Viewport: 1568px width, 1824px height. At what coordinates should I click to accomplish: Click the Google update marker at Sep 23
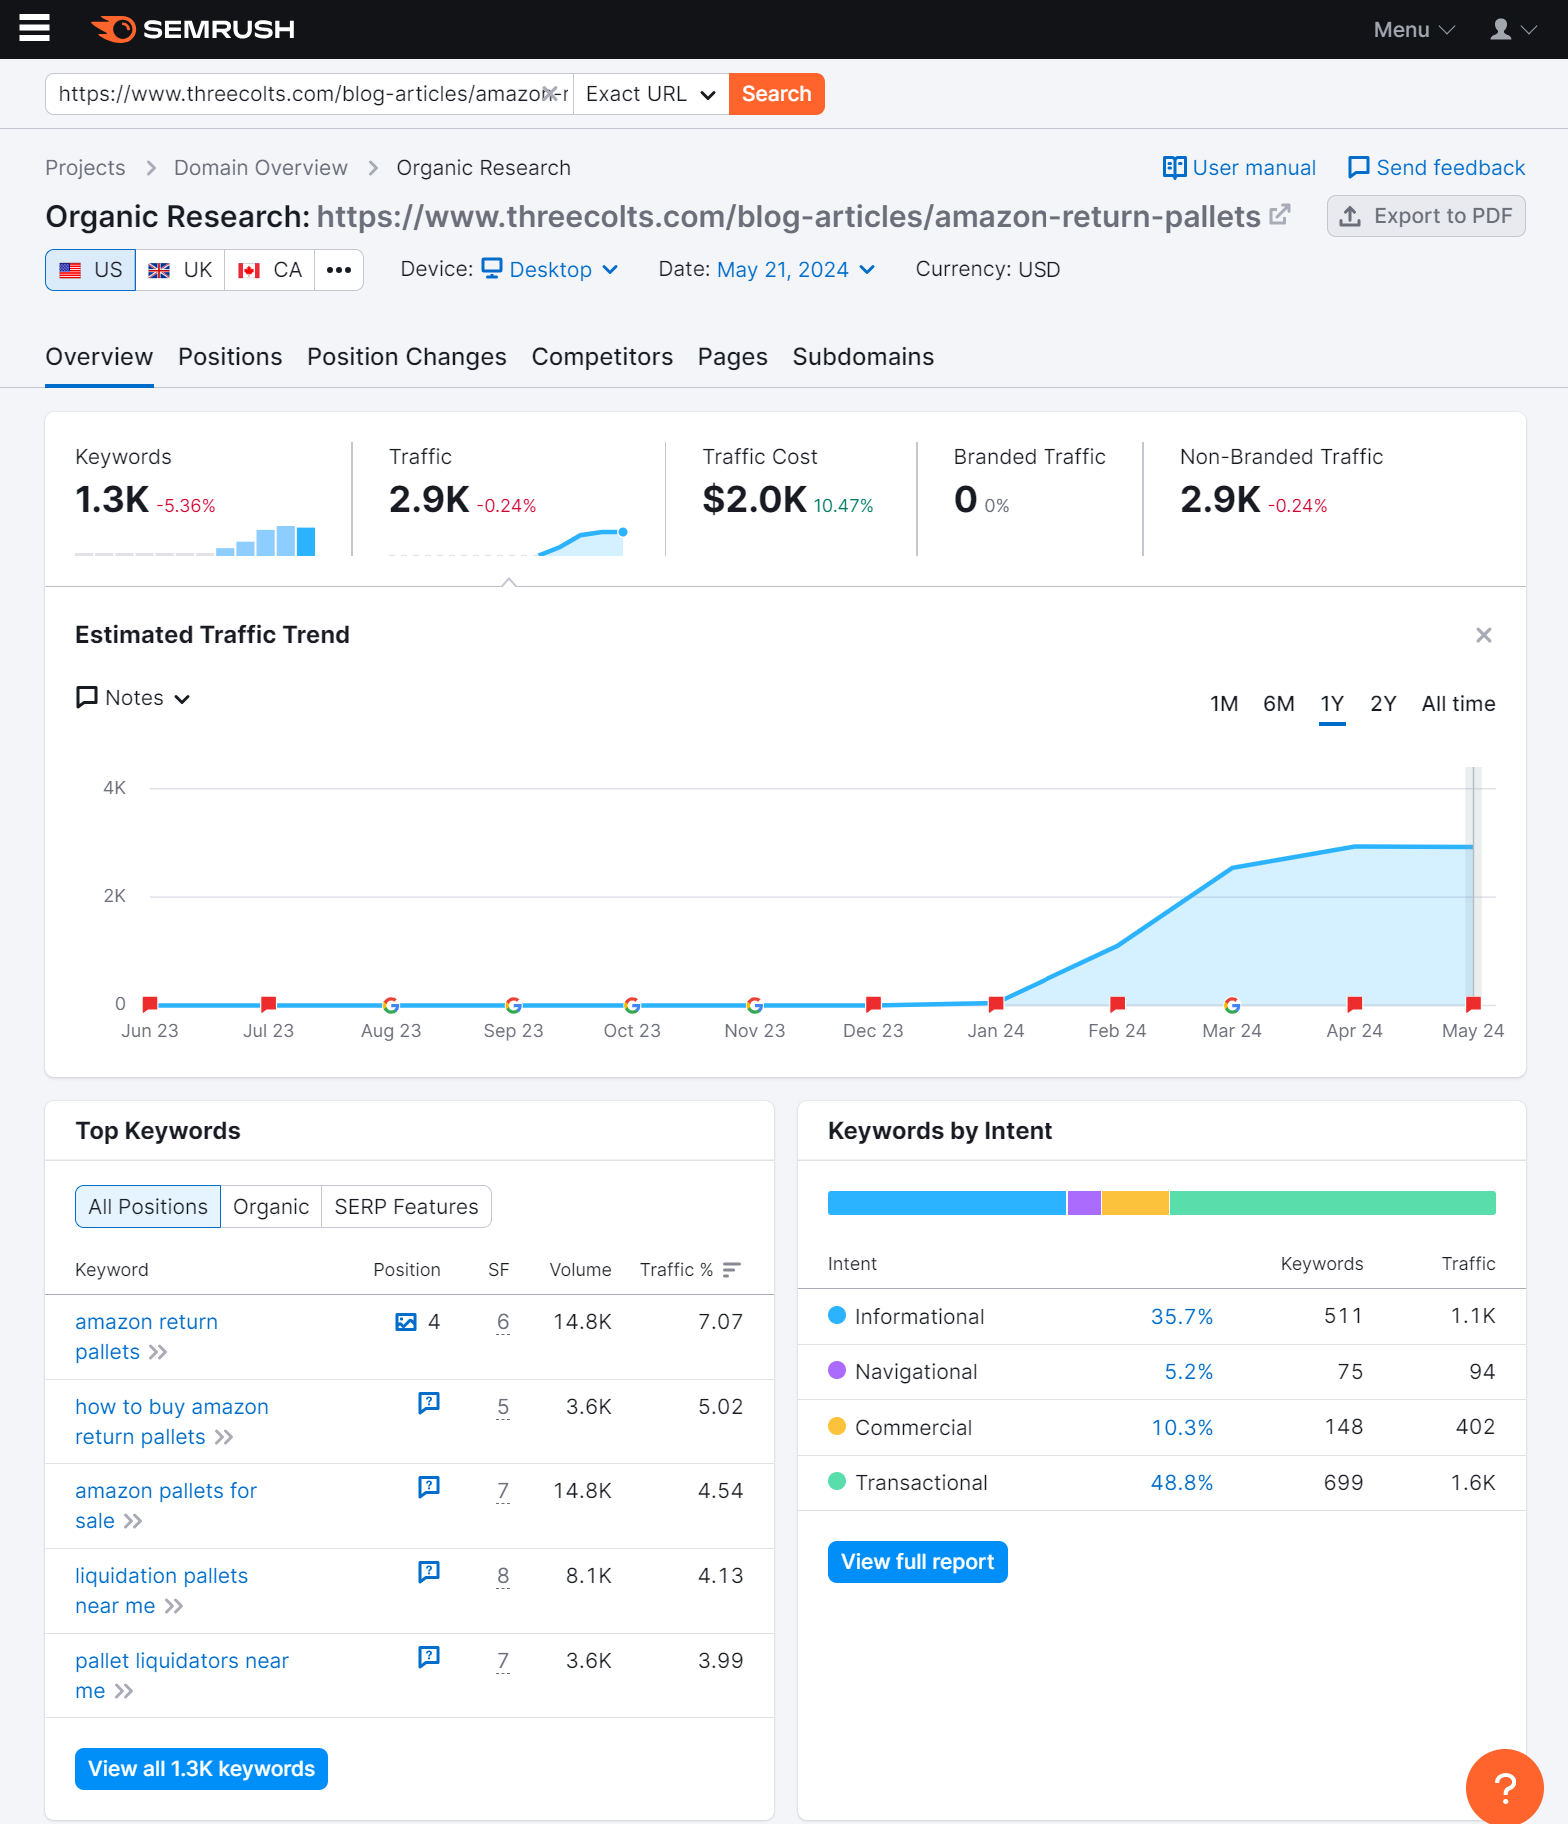point(513,1005)
